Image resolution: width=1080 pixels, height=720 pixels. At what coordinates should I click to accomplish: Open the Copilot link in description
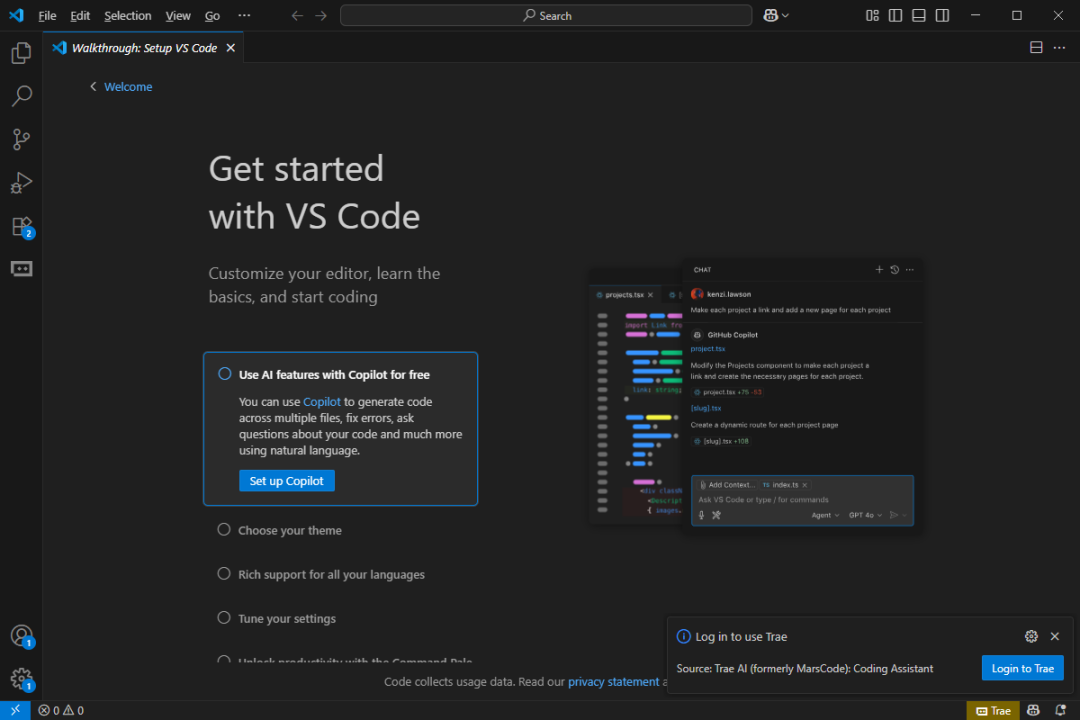coord(322,402)
